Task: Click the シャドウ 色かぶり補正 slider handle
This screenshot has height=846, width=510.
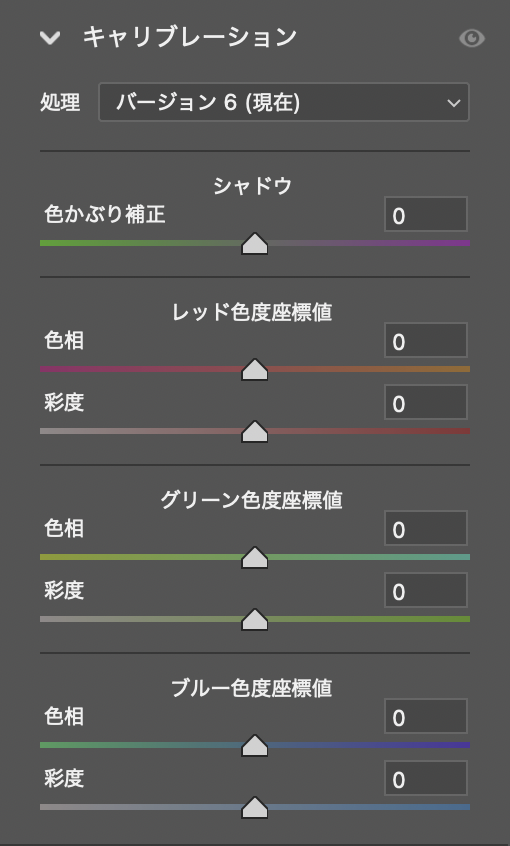Action: [x=255, y=243]
